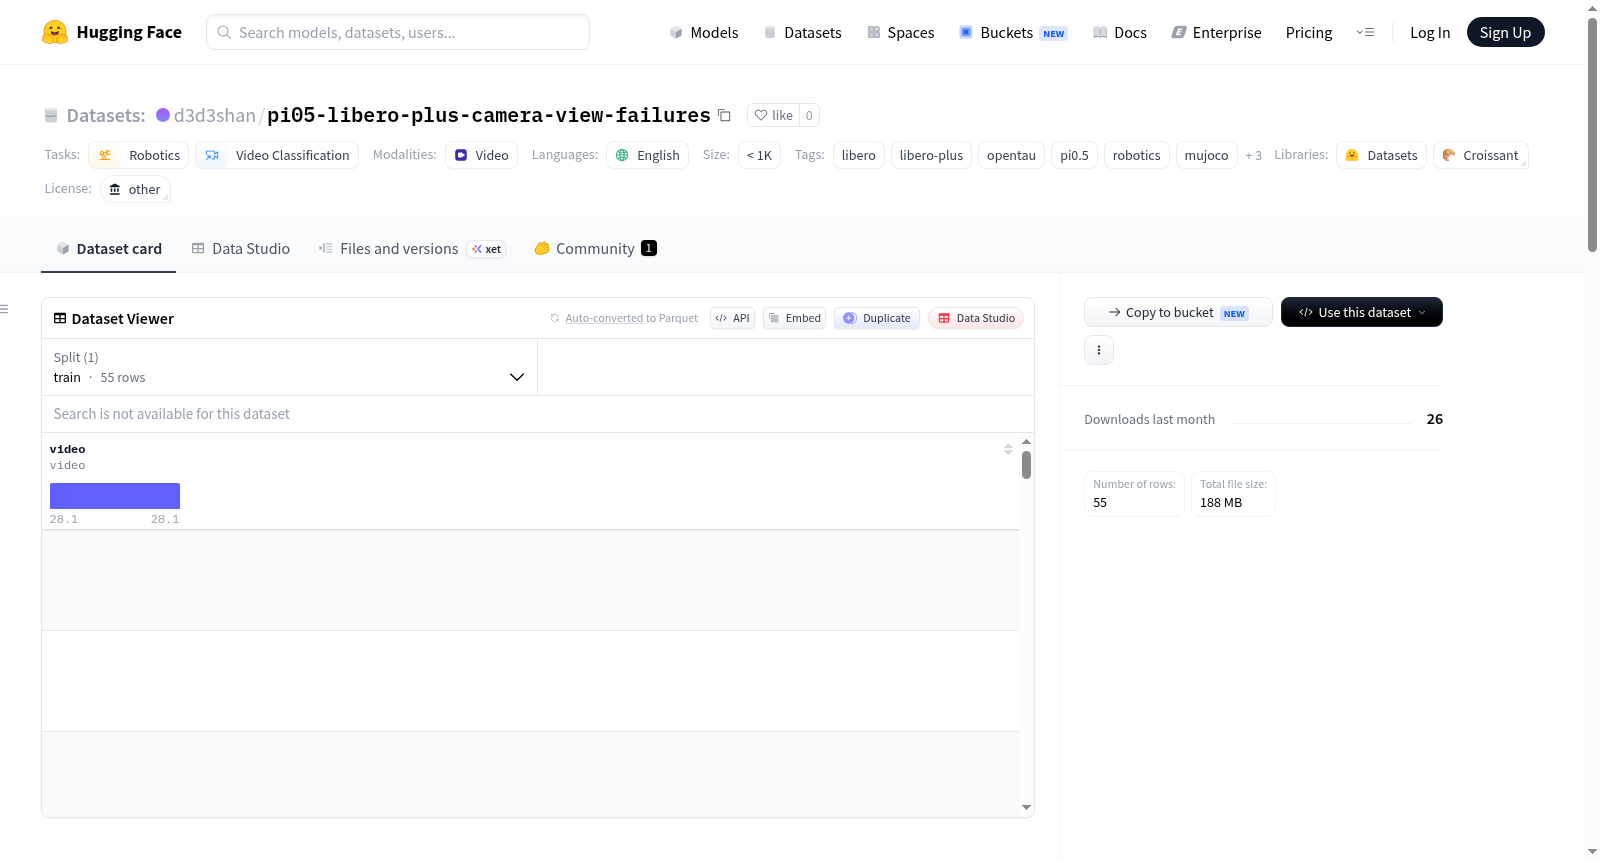1600x861 pixels.
Task: Click the viewer scroll down arrow
Action: point(1026,807)
